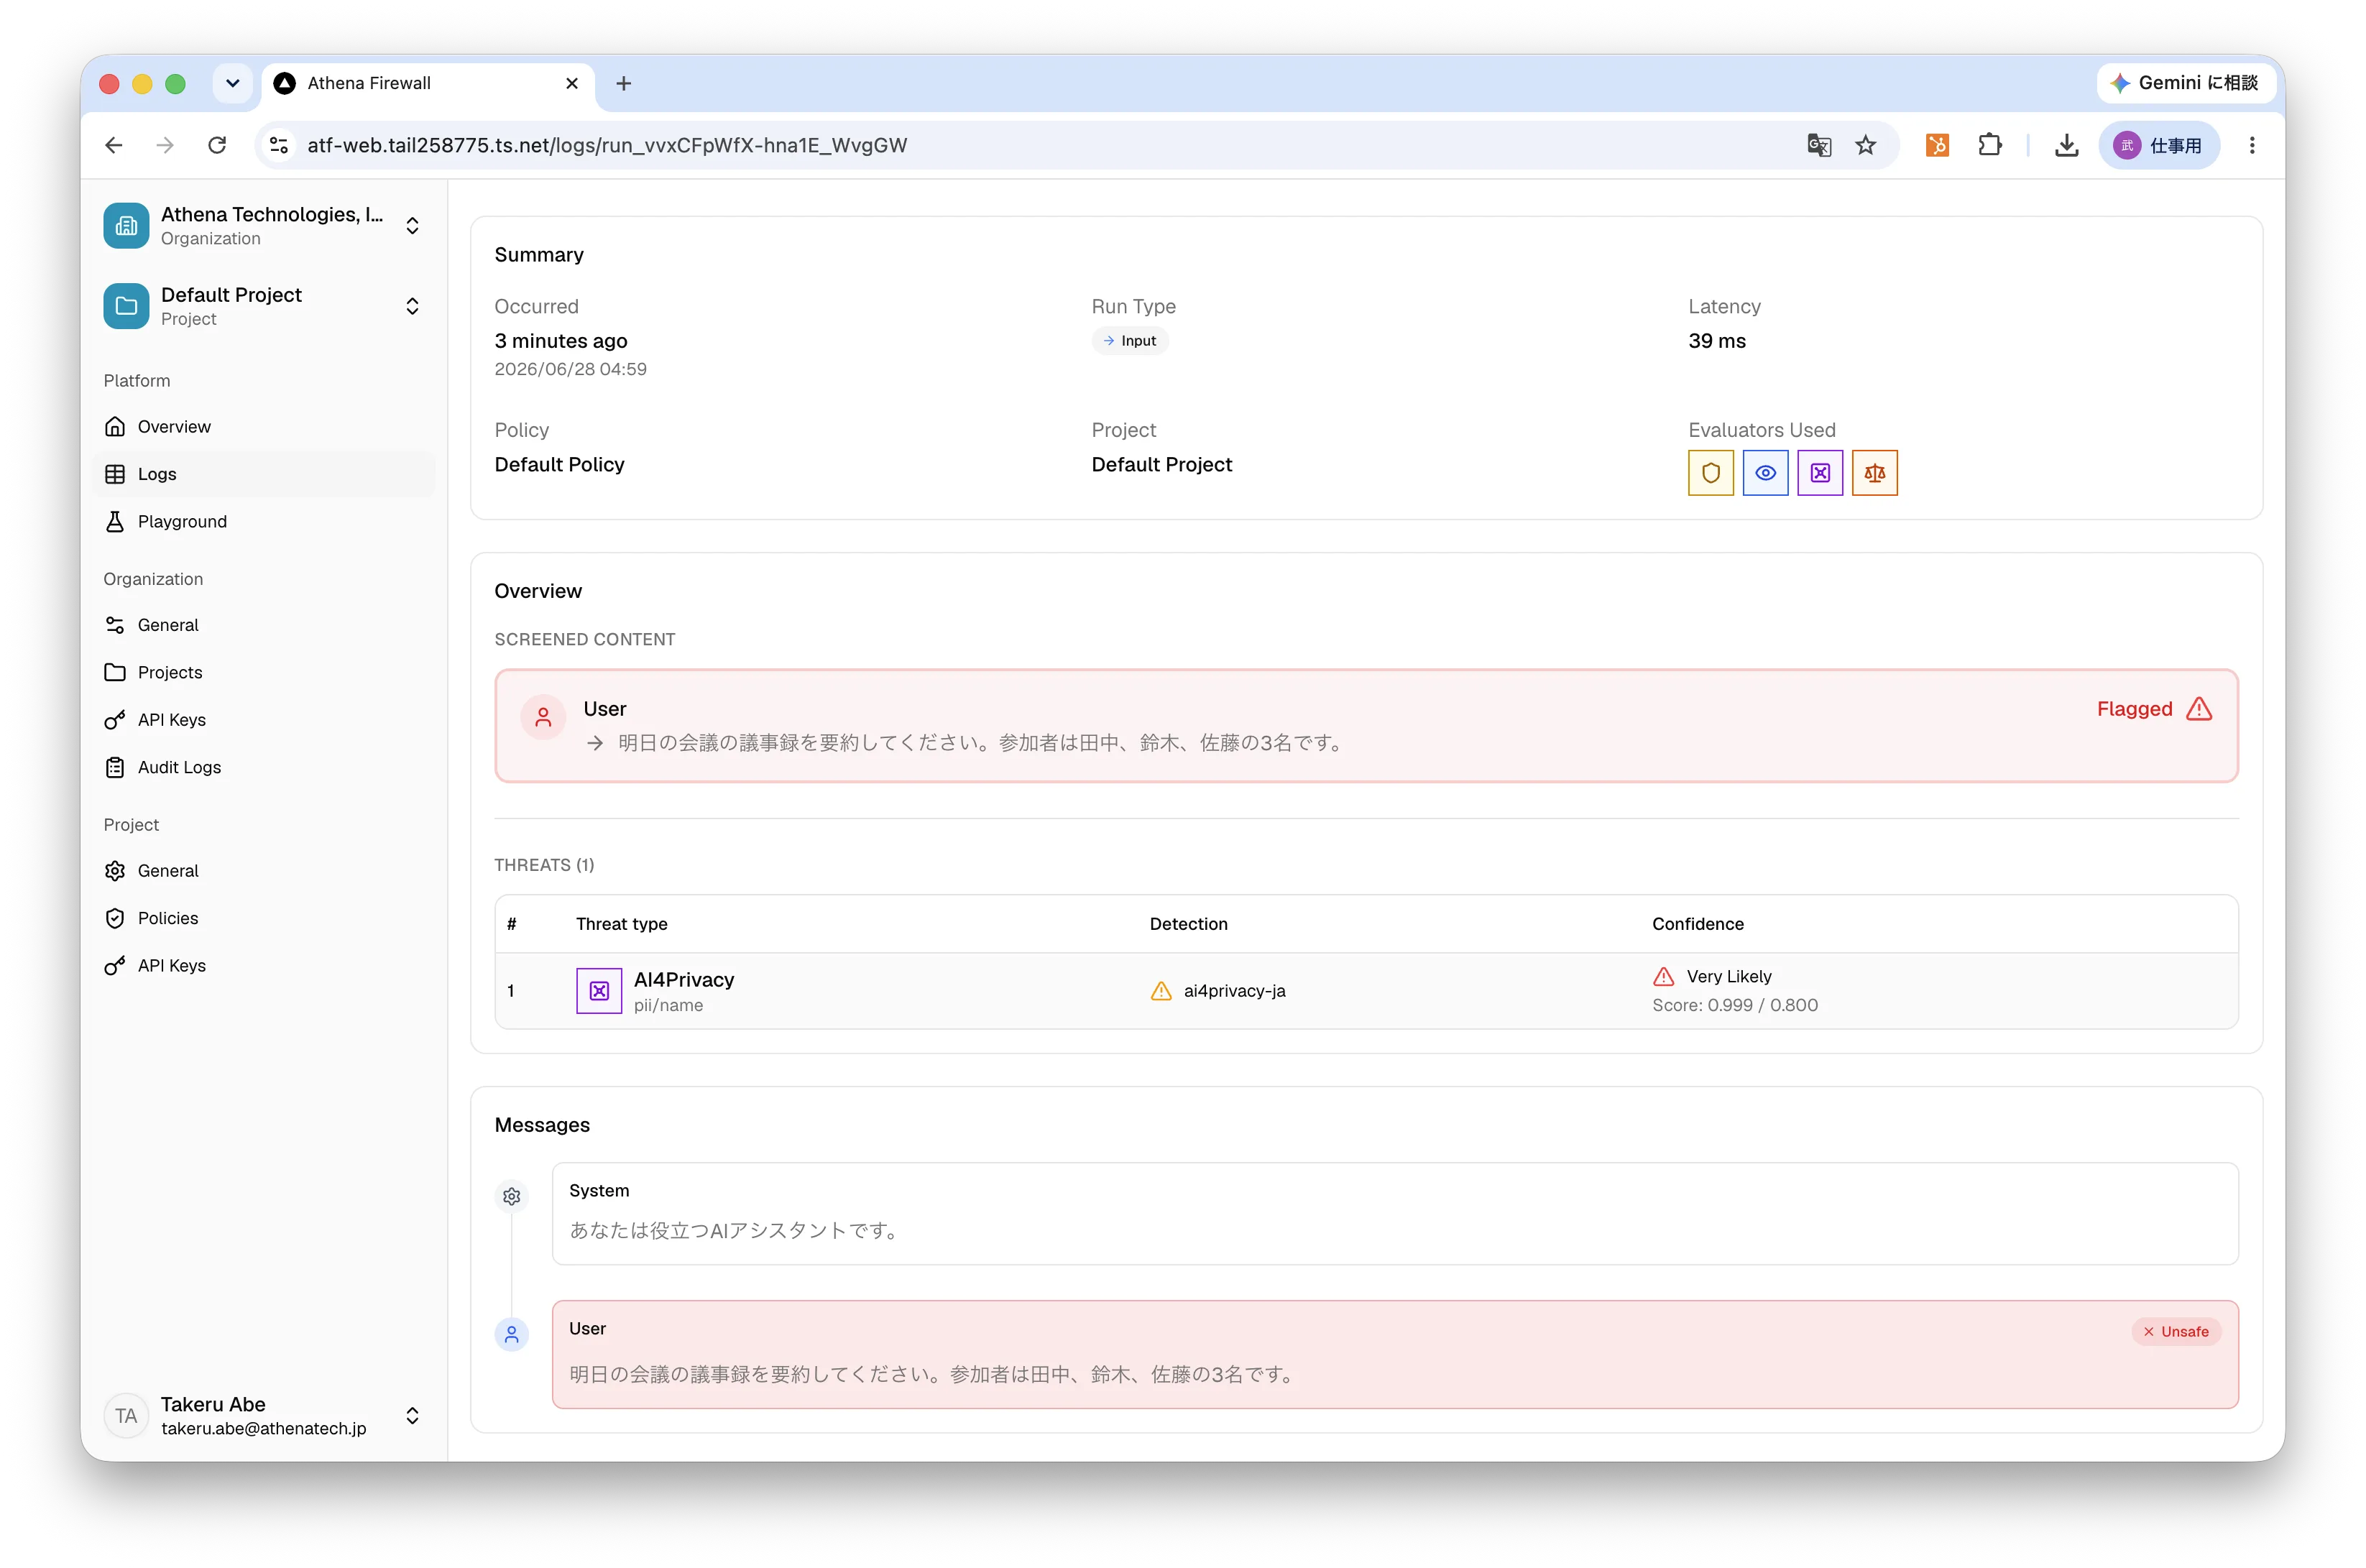Expand the Athena Technologies organization switcher

coord(412,225)
